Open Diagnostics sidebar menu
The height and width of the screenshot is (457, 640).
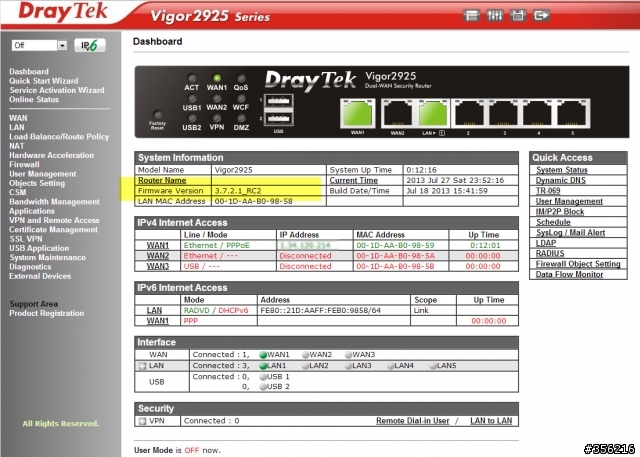tap(30, 267)
